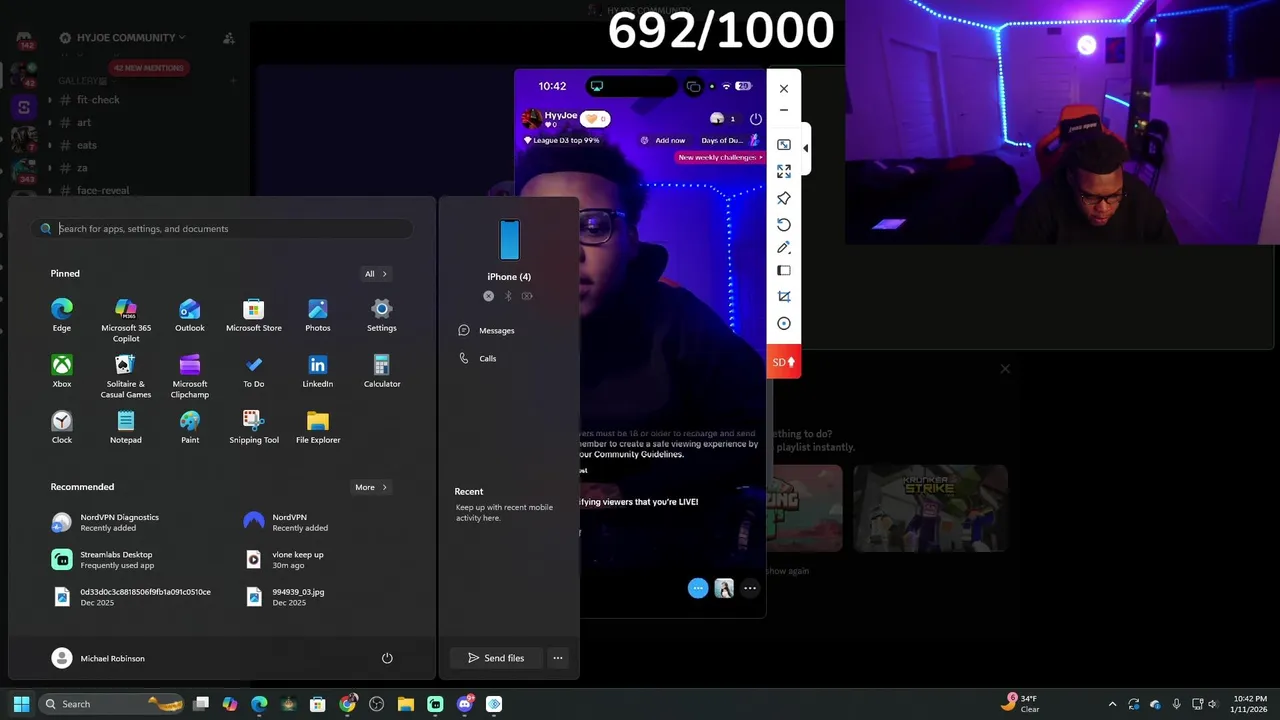The image size is (1280, 720).
Task: Toggle Do Not Disturb icon under iPhone
Action: [488, 296]
